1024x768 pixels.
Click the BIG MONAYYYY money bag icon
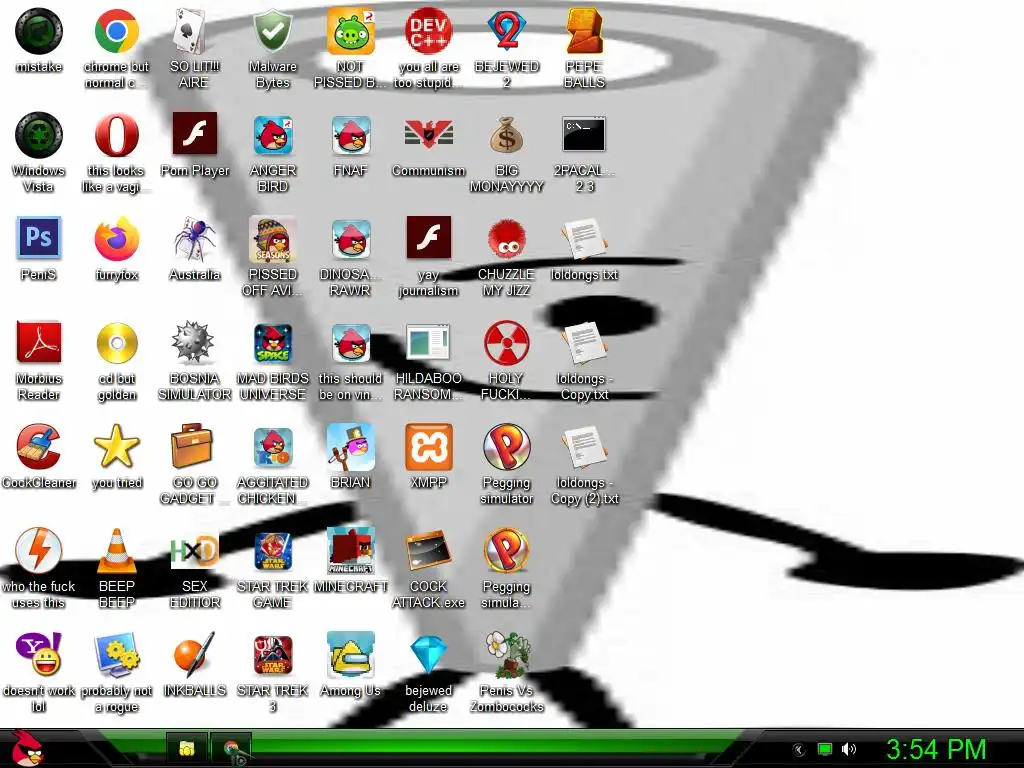coord(507,135)
